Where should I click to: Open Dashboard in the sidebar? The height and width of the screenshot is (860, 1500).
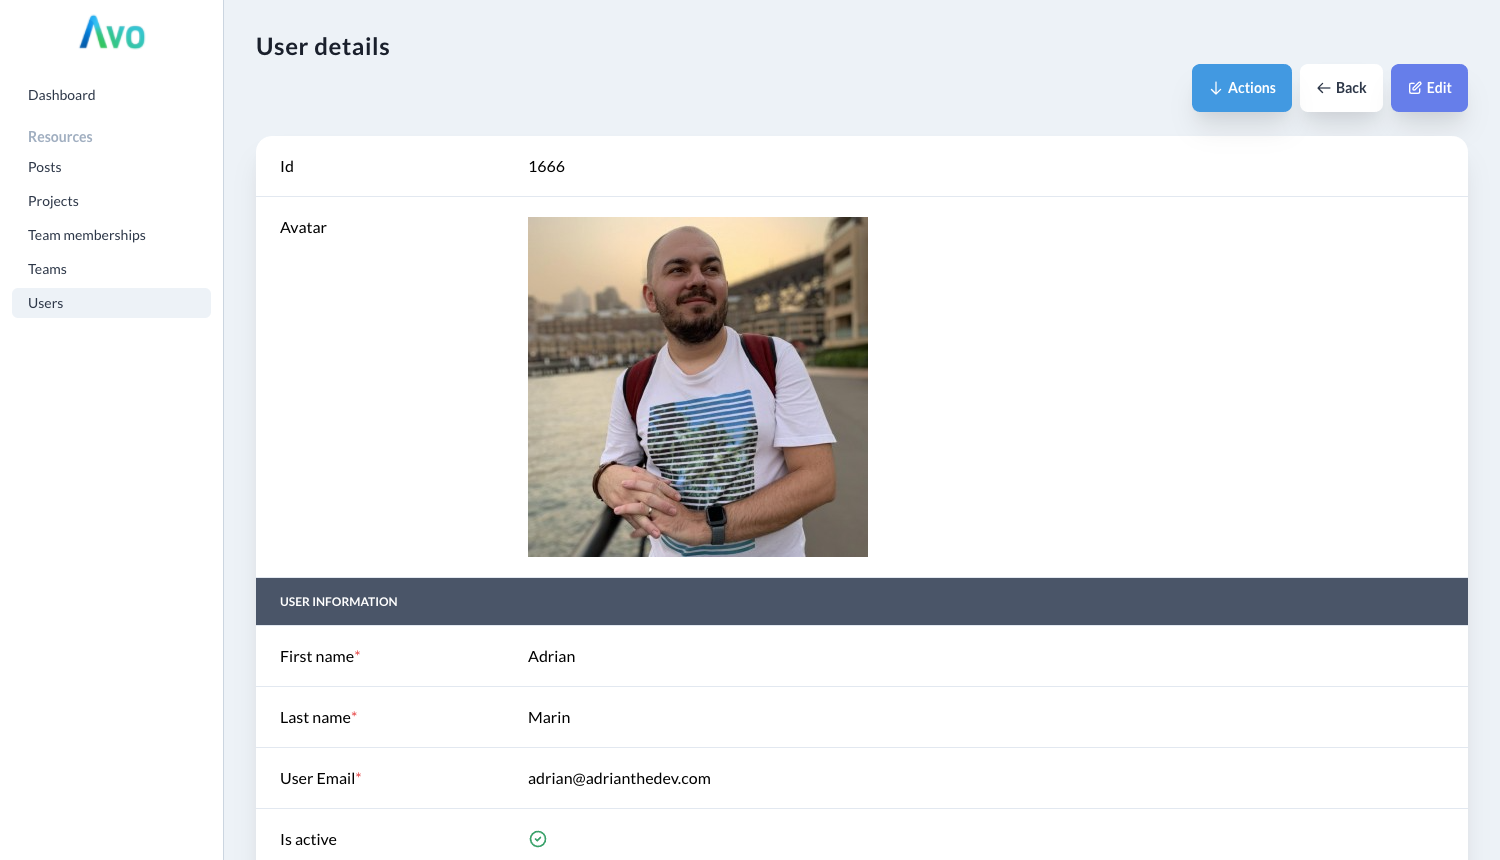(x=62, y=95)
